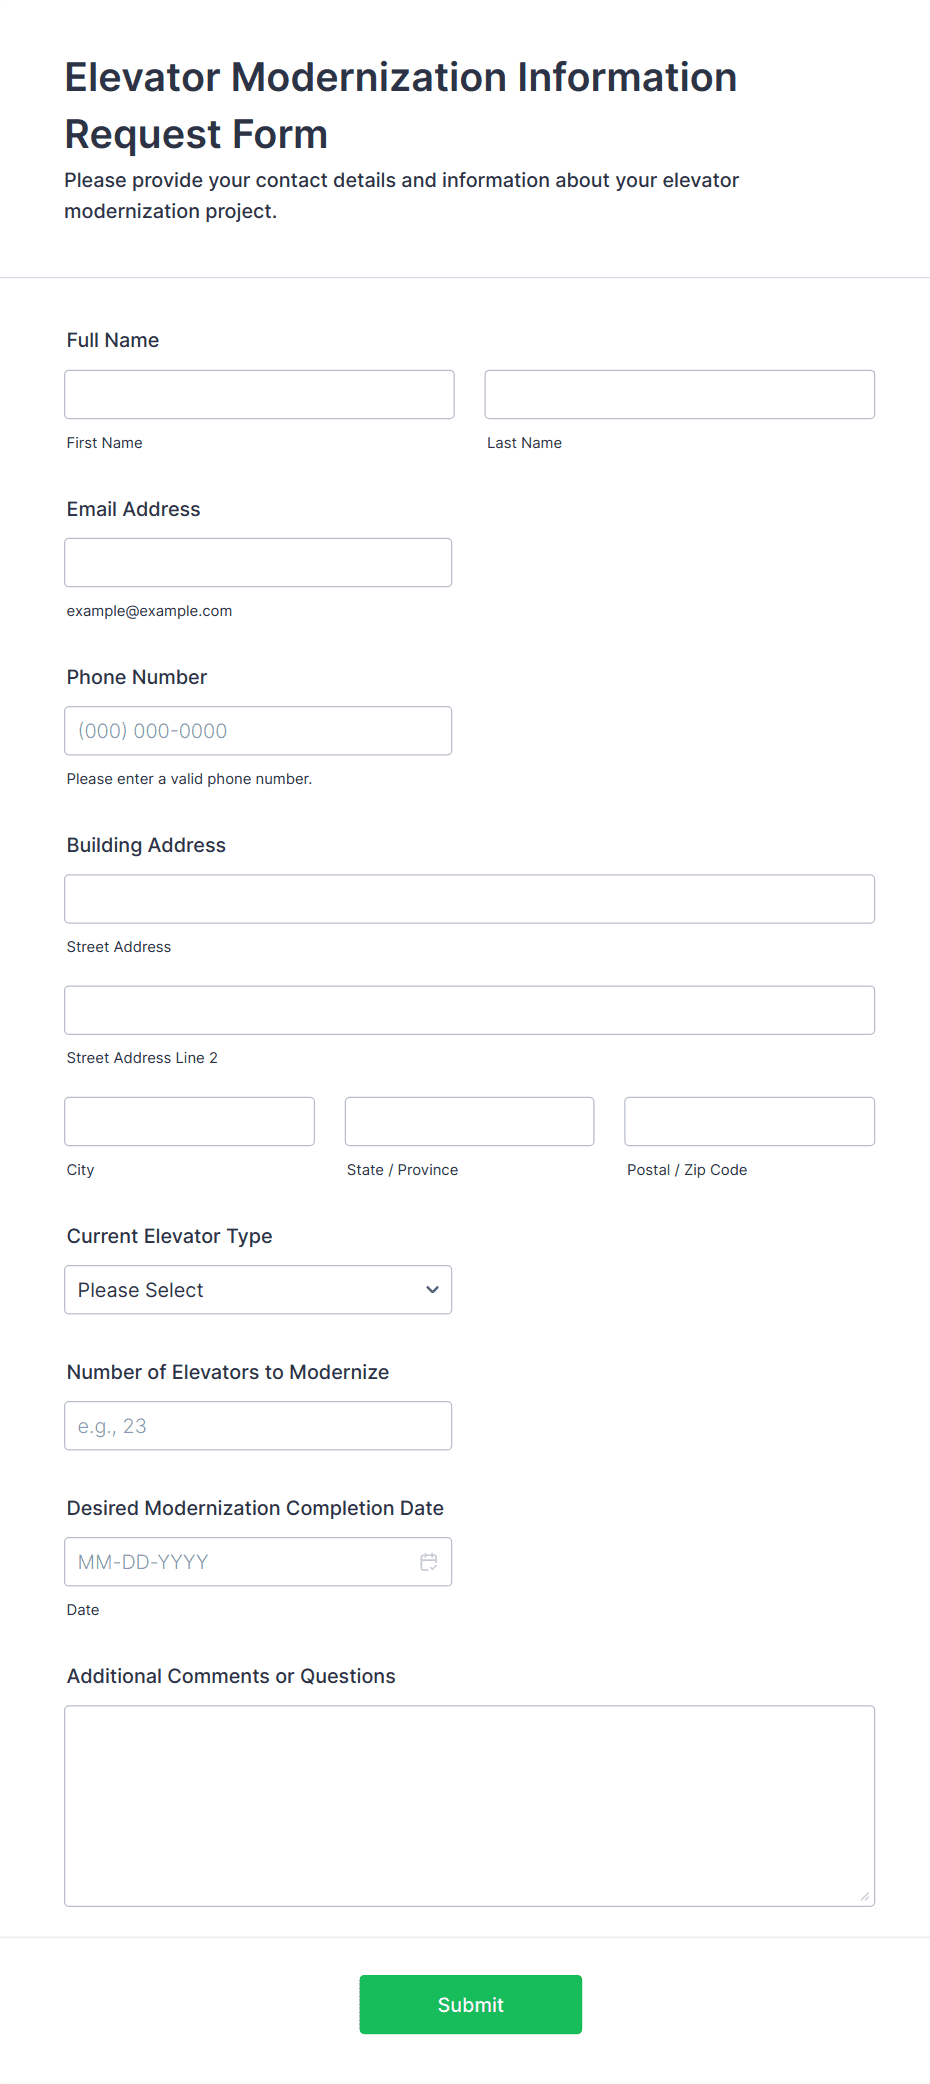Image resolution: width=930 pixels, height=2084 pixels.
Task: Grab the comments textarea resize handle
Action: (865, 1896)
